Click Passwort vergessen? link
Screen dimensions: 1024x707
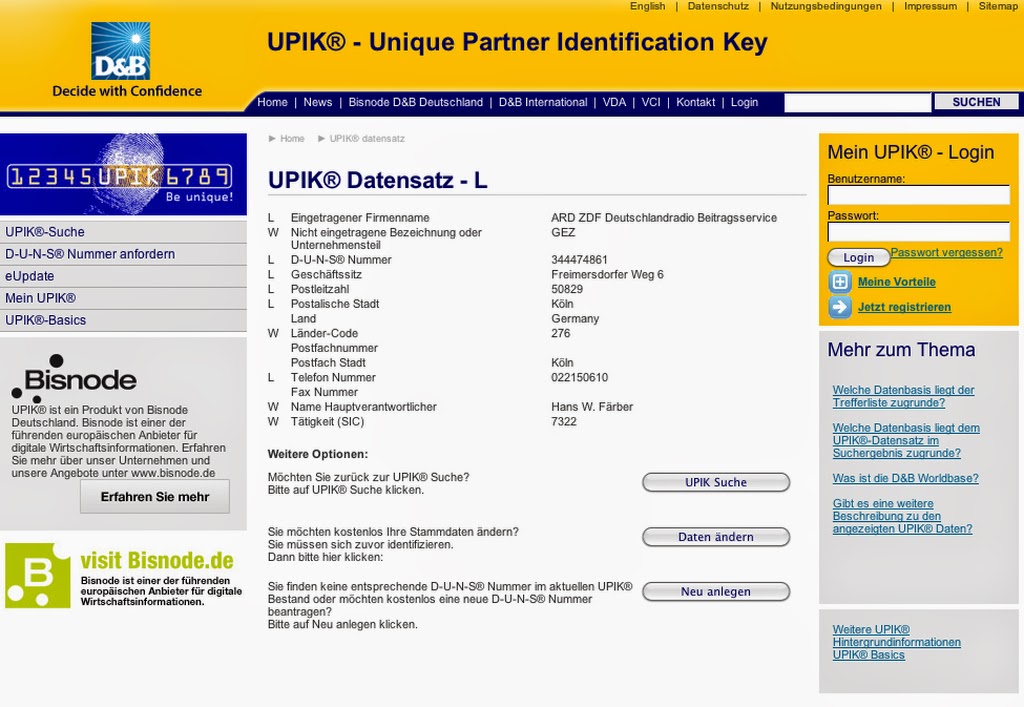(x=946, y=253)
